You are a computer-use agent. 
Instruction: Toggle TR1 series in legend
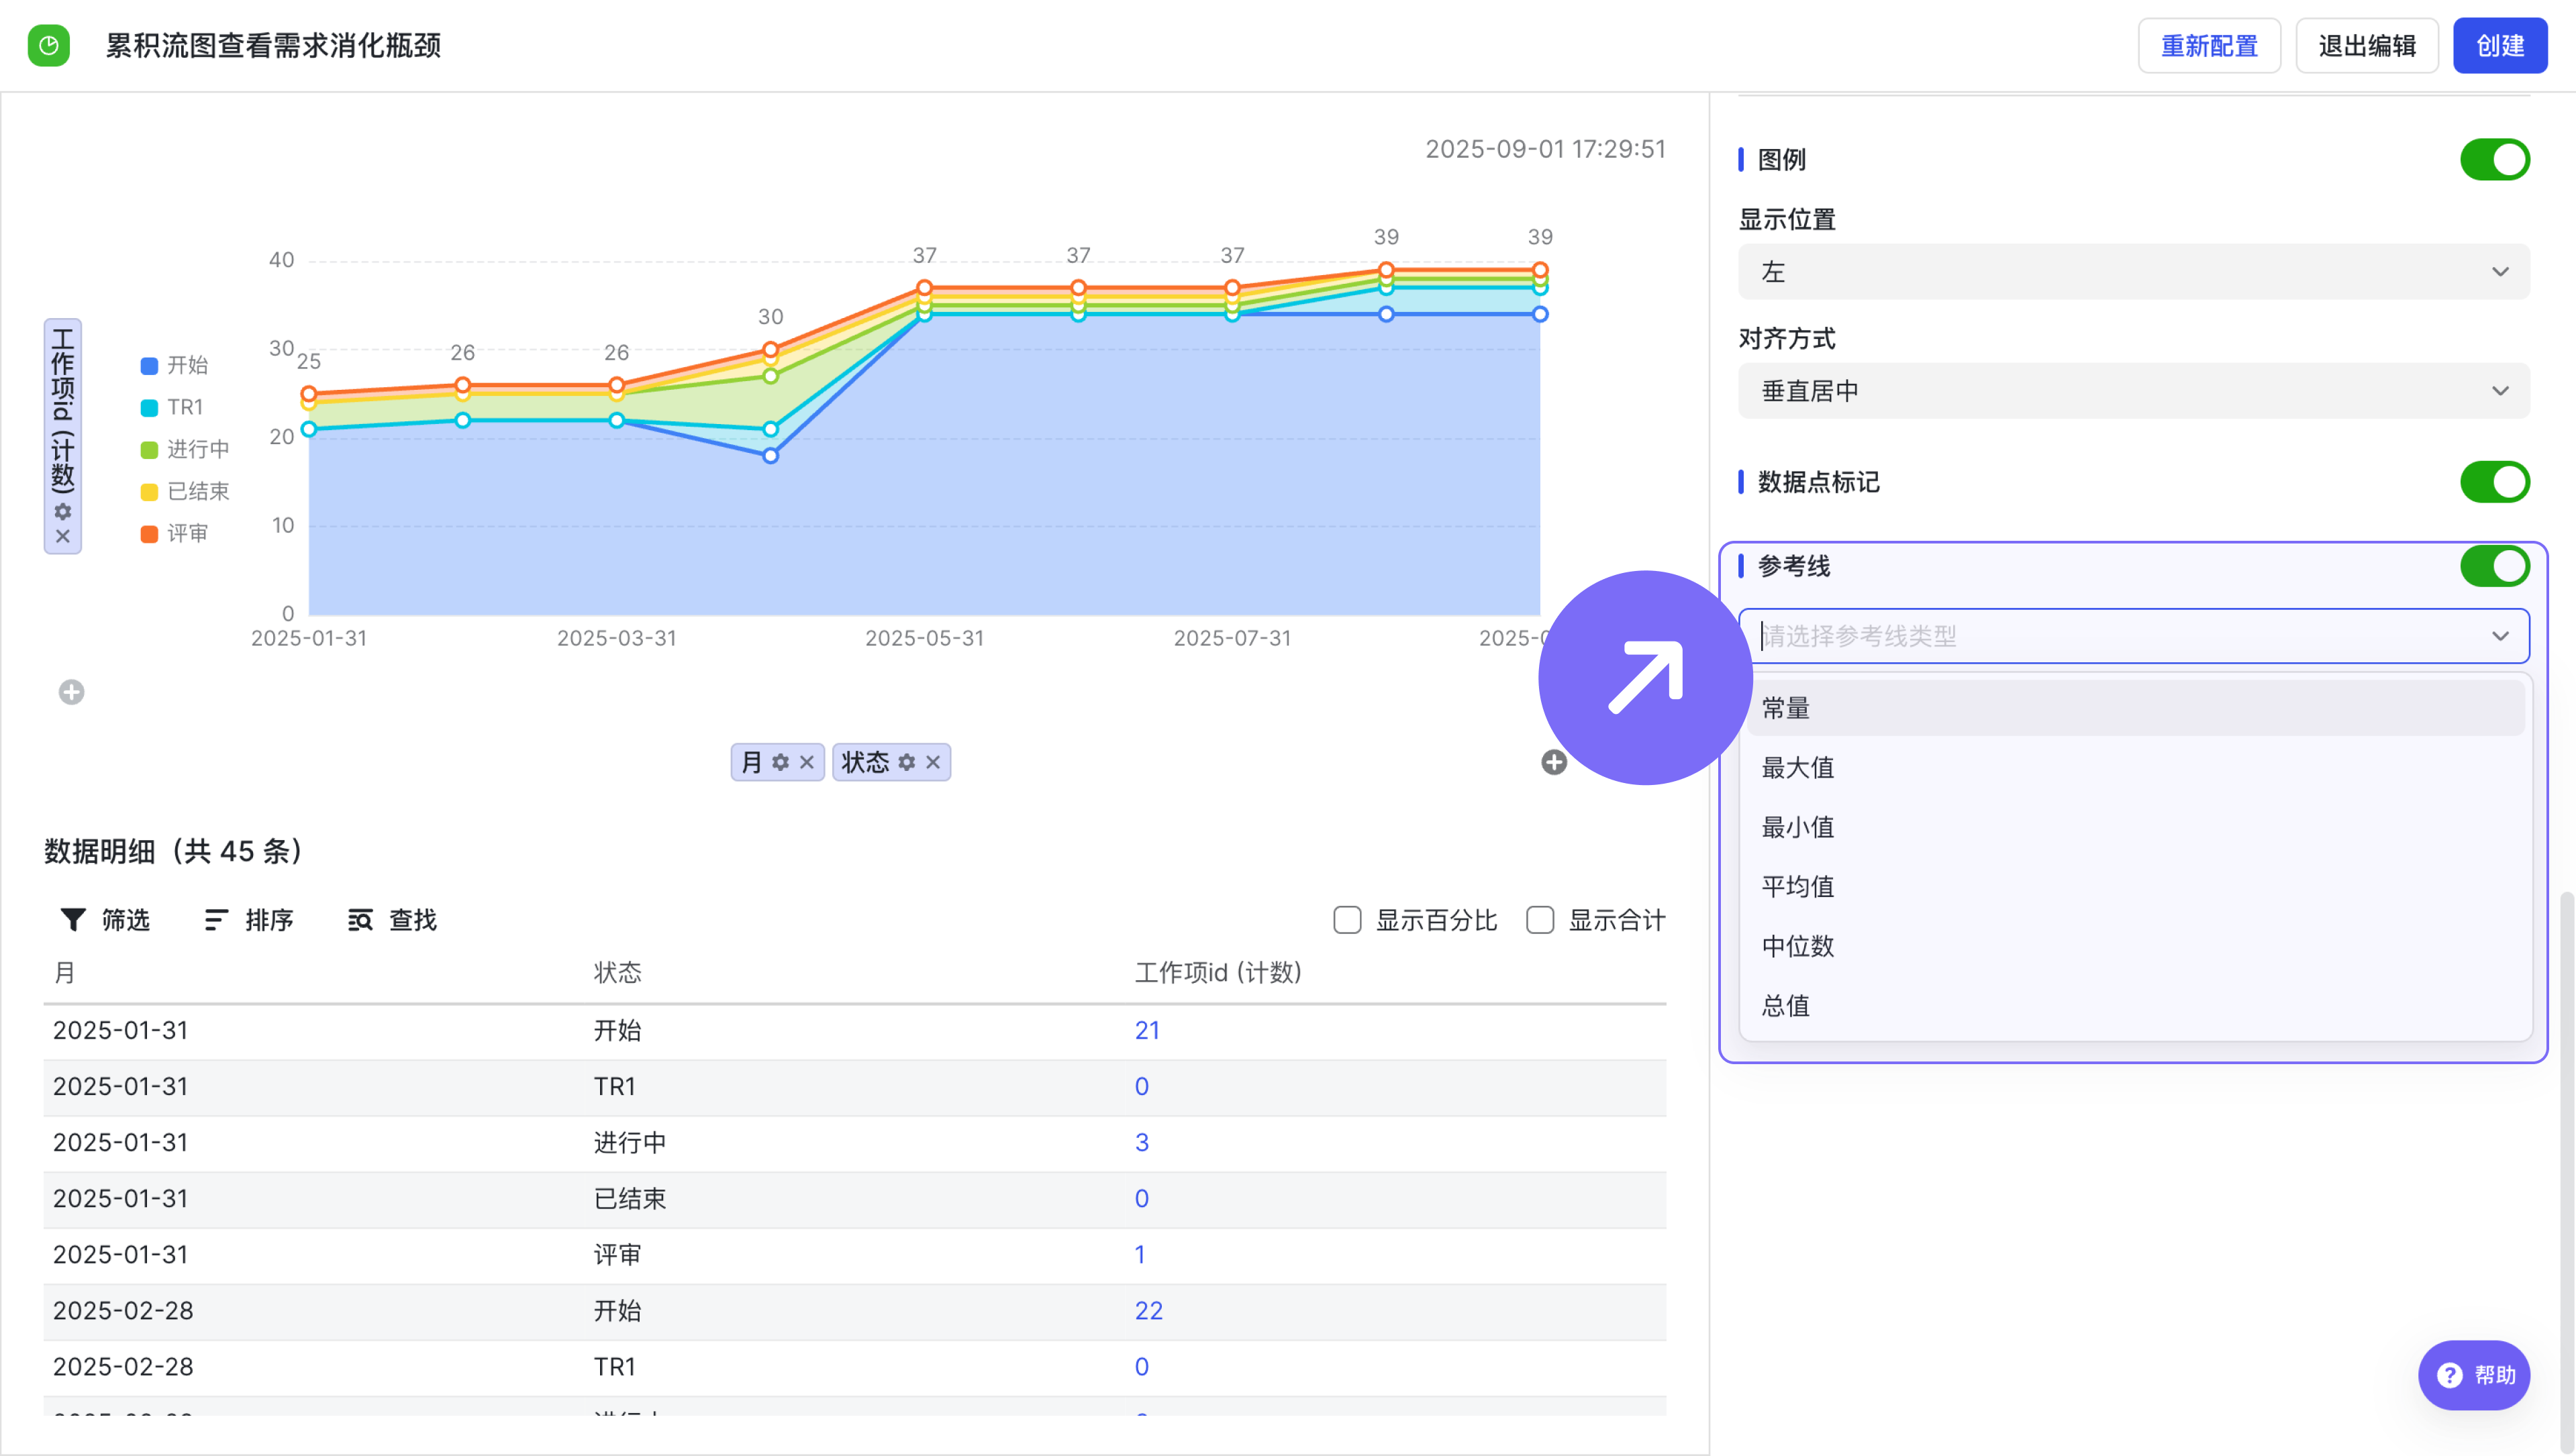tap(172, 407)
